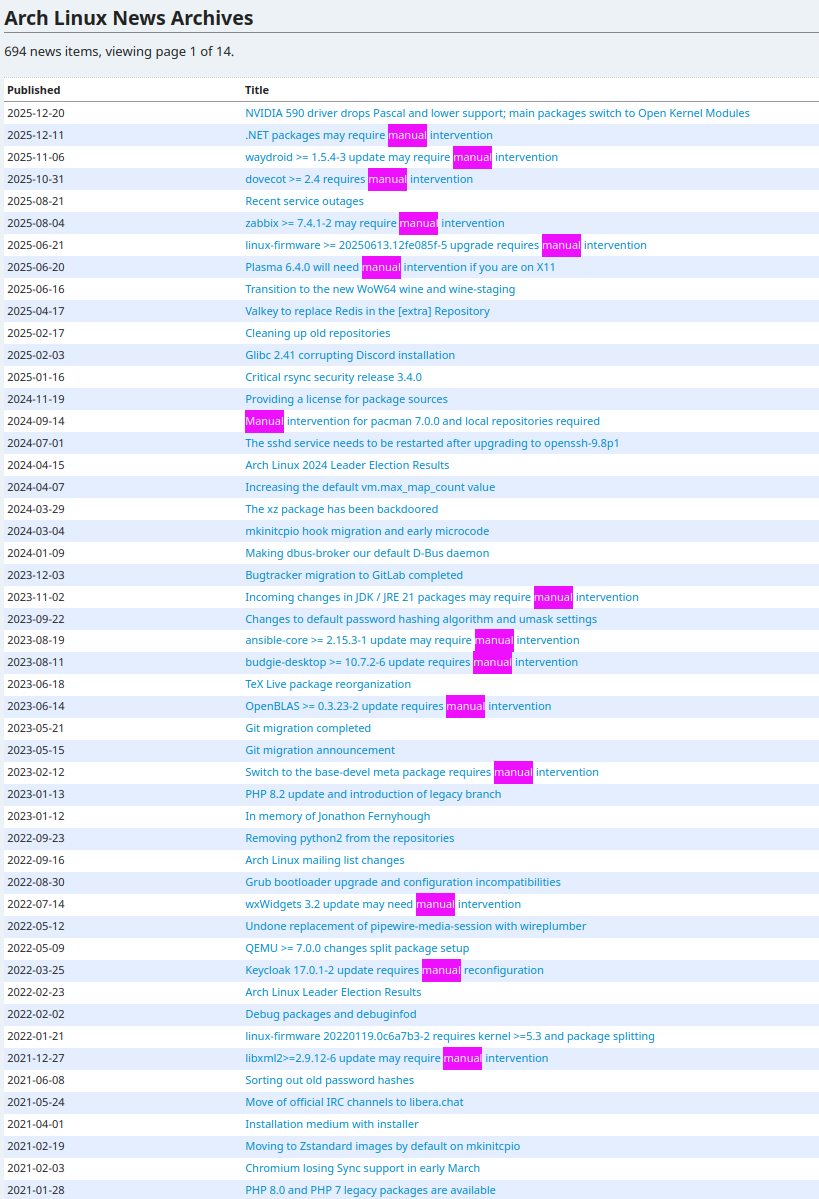The height and width of the screenshot is (1199, 819).
Task: Open "The xz package has been backdoored"
Action: [342, 509]
